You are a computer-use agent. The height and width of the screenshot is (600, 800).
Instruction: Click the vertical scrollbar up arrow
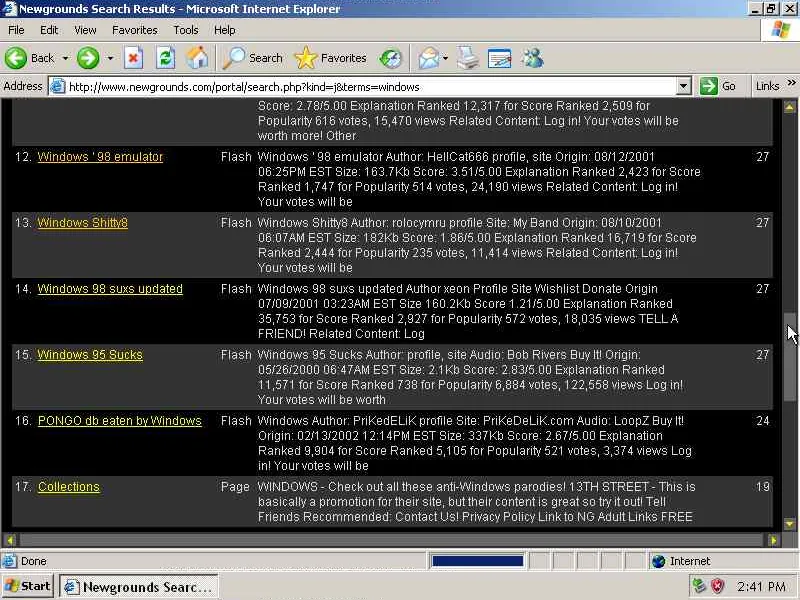790,107
